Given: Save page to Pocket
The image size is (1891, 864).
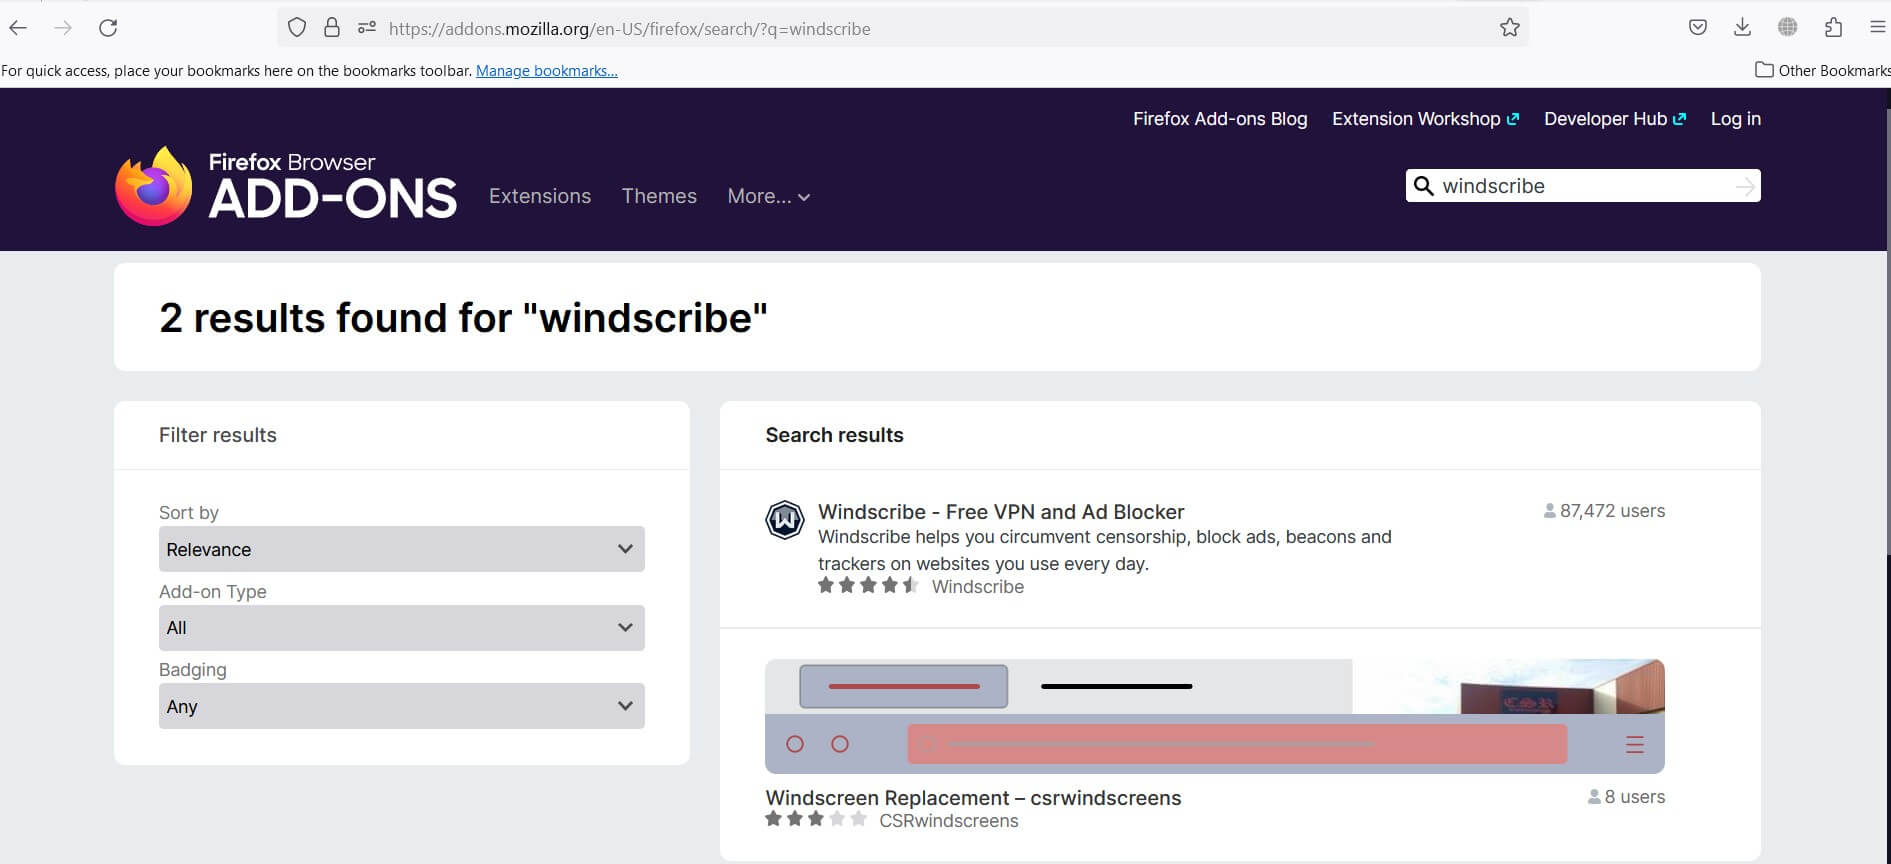Looking at the screenshot, I should pos(1698,28).
